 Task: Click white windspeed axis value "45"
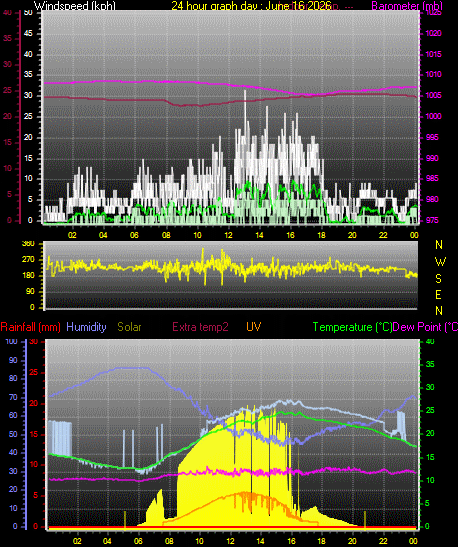click(28, 33)
